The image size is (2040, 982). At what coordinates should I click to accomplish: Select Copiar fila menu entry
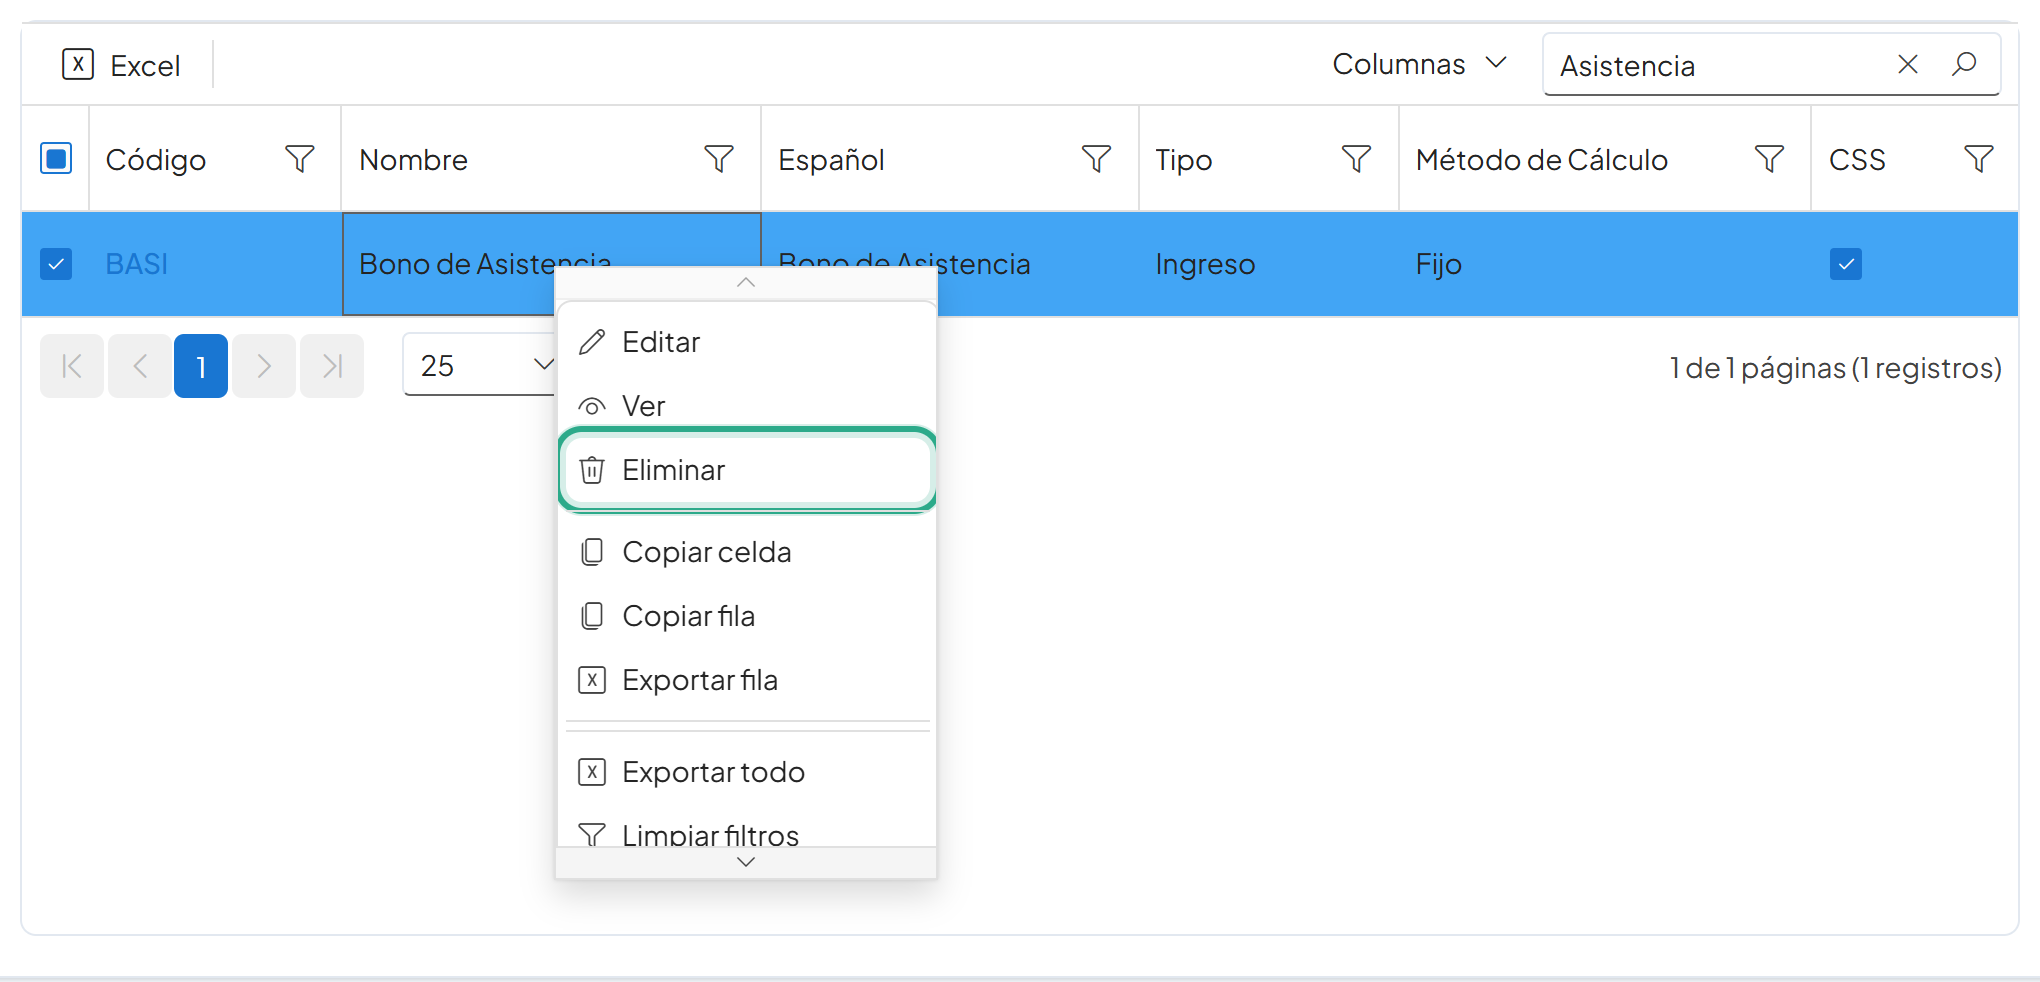(746, 616)
